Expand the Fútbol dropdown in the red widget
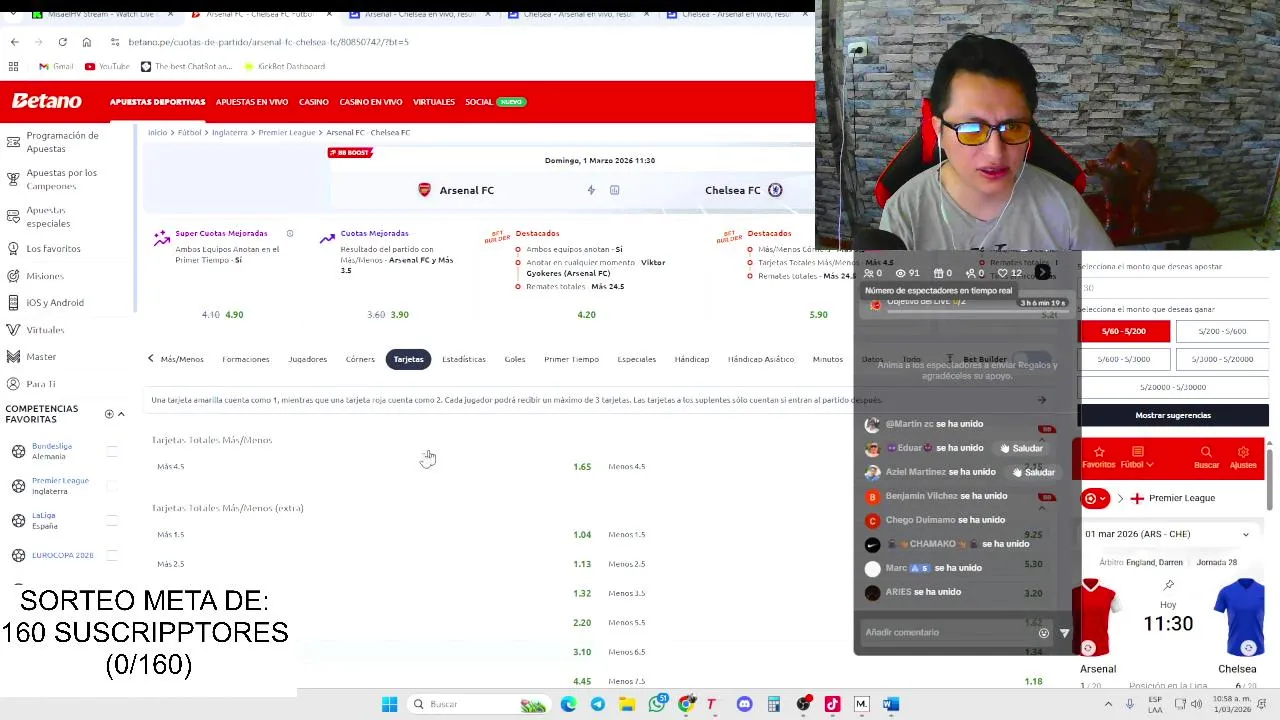The height and width of the screenshot is (720, 1280). [x=1137, y=458]
